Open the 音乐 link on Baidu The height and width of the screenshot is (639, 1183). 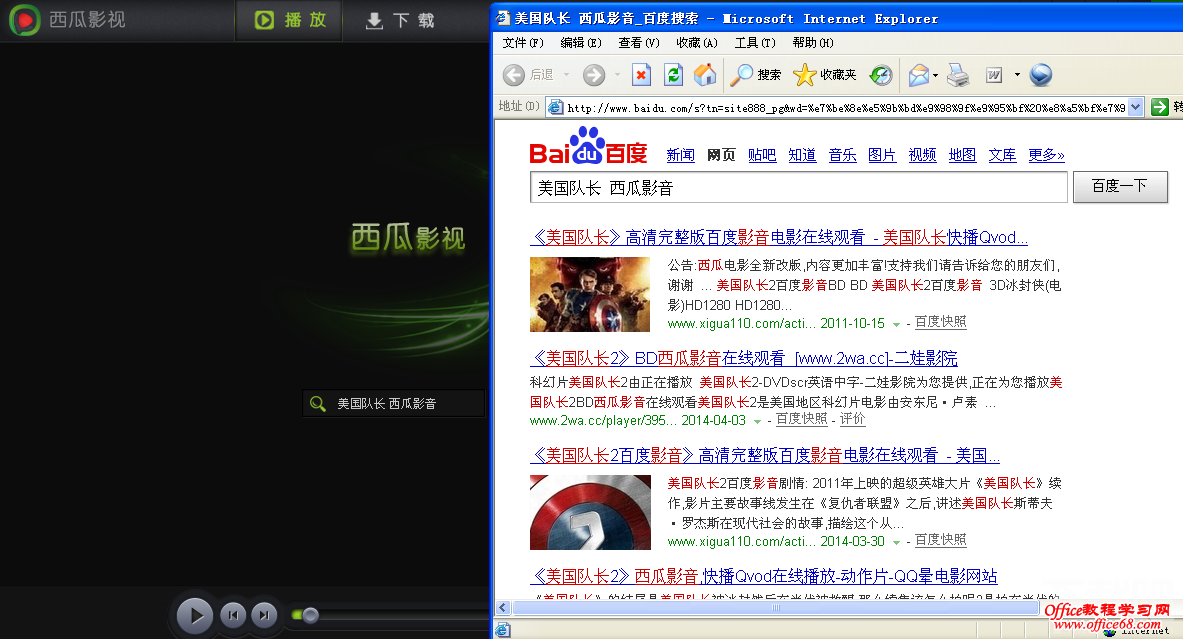842,155
